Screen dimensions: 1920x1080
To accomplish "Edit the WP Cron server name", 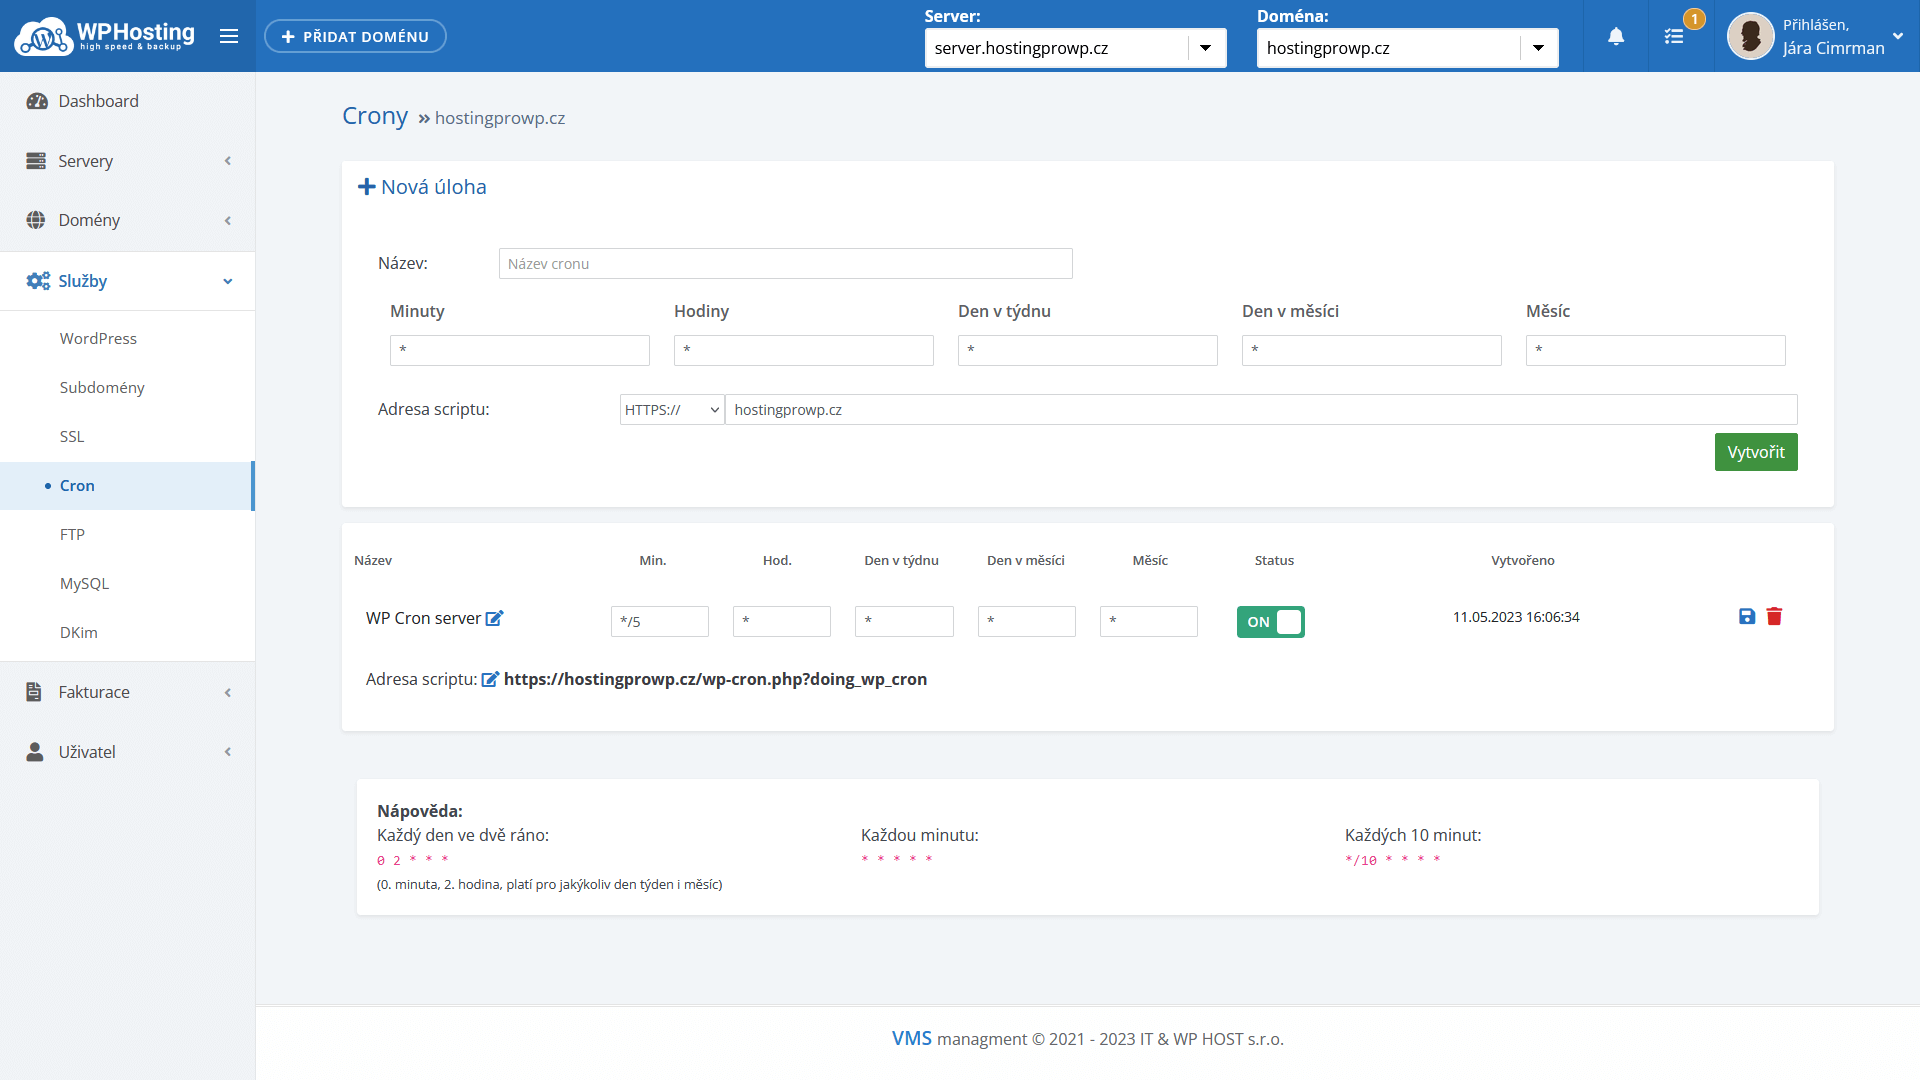I will coord(494,618).
